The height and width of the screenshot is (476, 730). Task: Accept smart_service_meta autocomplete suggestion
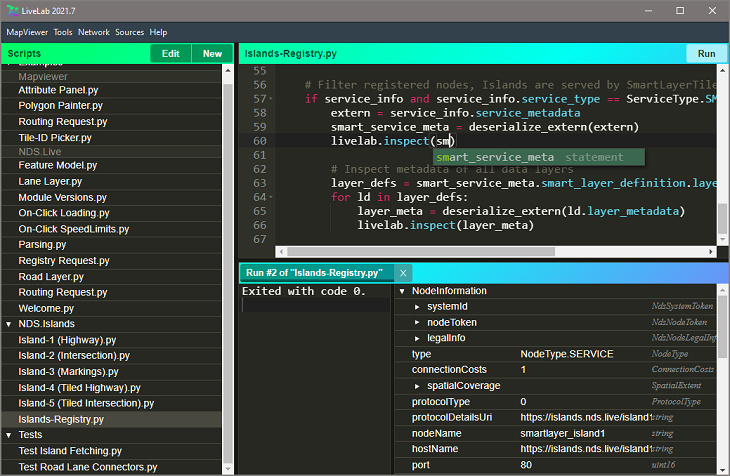pos(539,157)
